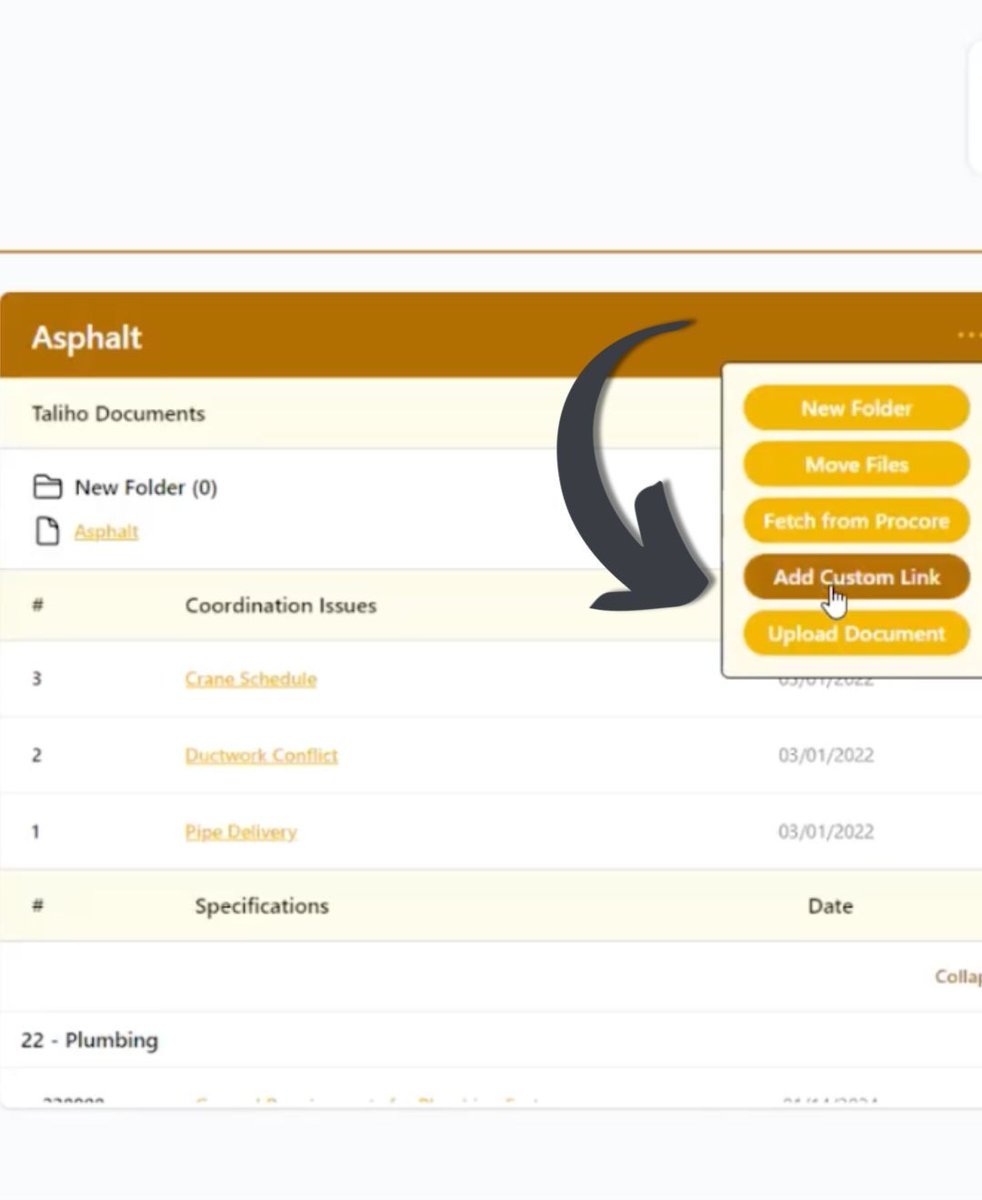Click the highlighted Add Custom Link option
982x1200 pixels.
coord(856,577)
